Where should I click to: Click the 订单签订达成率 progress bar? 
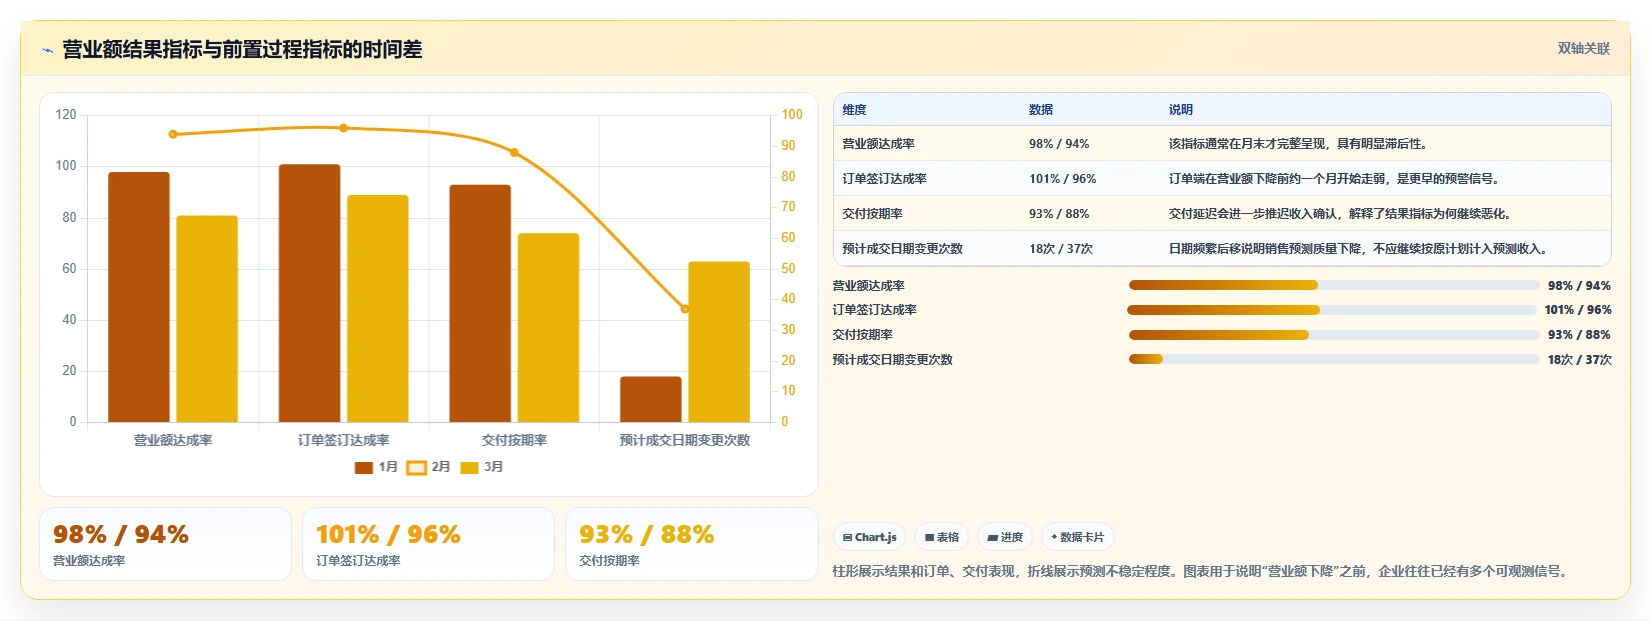(1334, 310)
